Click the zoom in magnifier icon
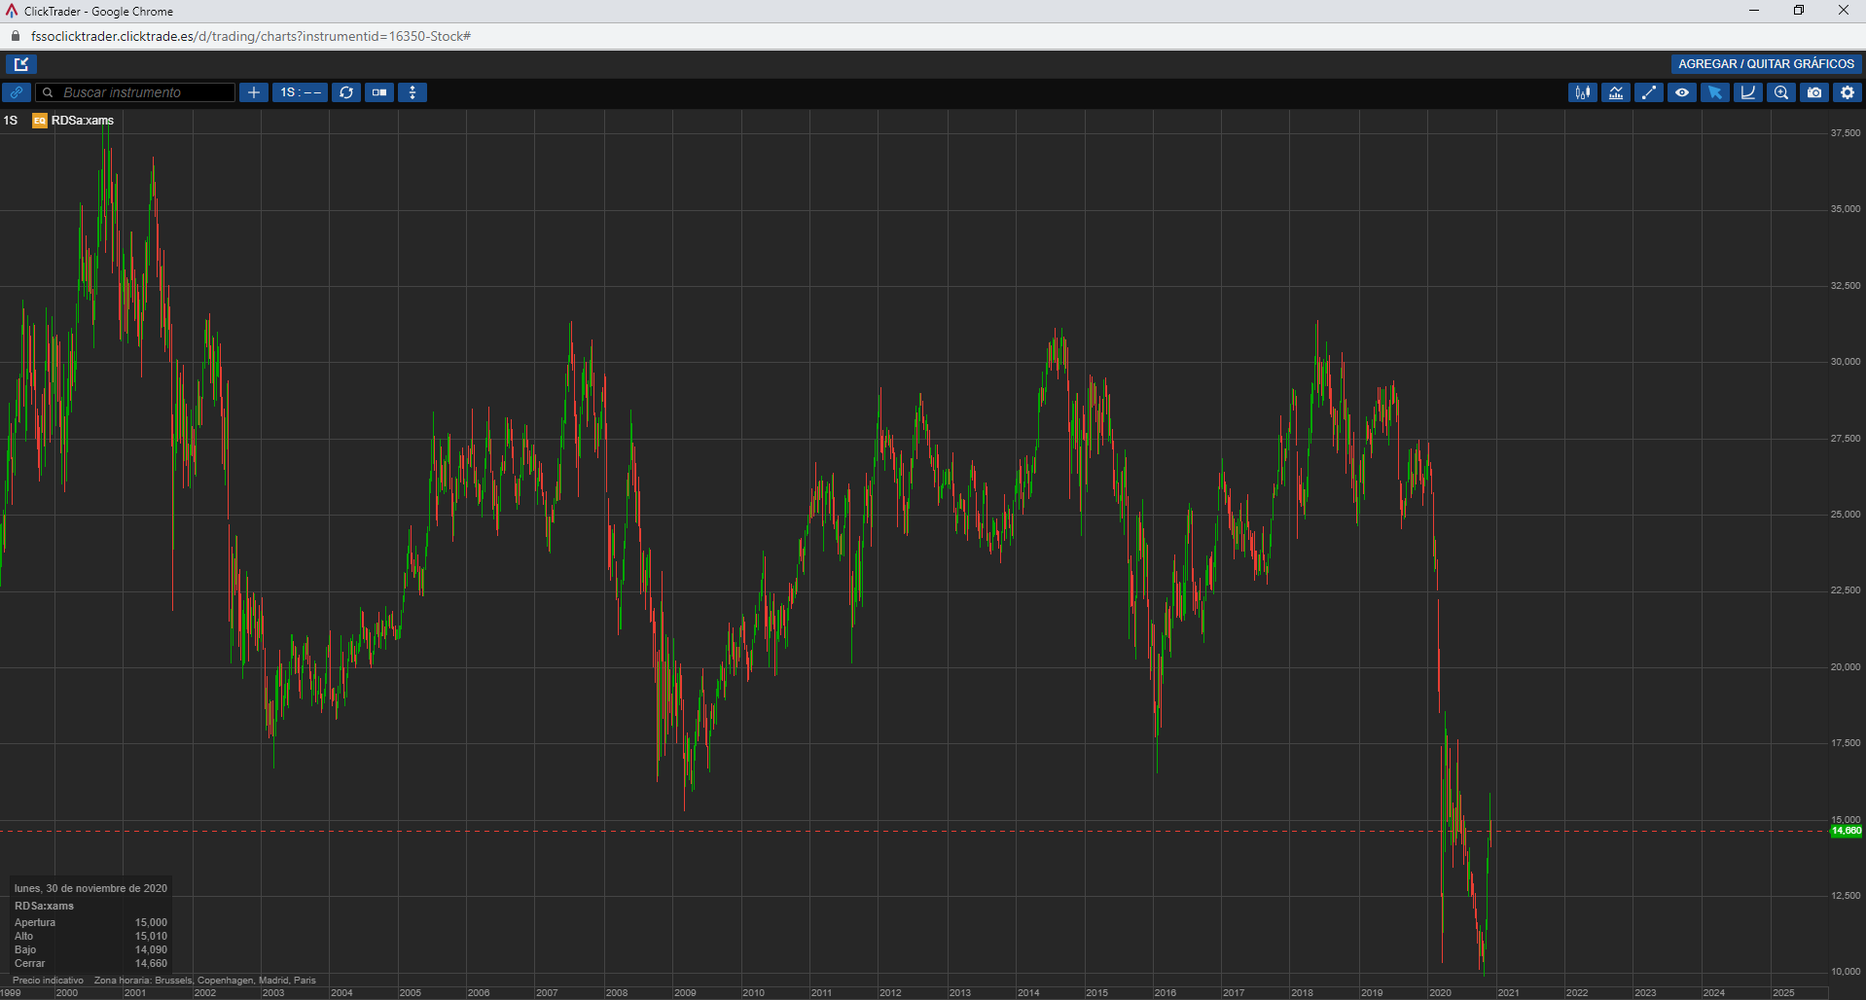The height and width of the screenshot is (1000, 1866). [1781, 93]
